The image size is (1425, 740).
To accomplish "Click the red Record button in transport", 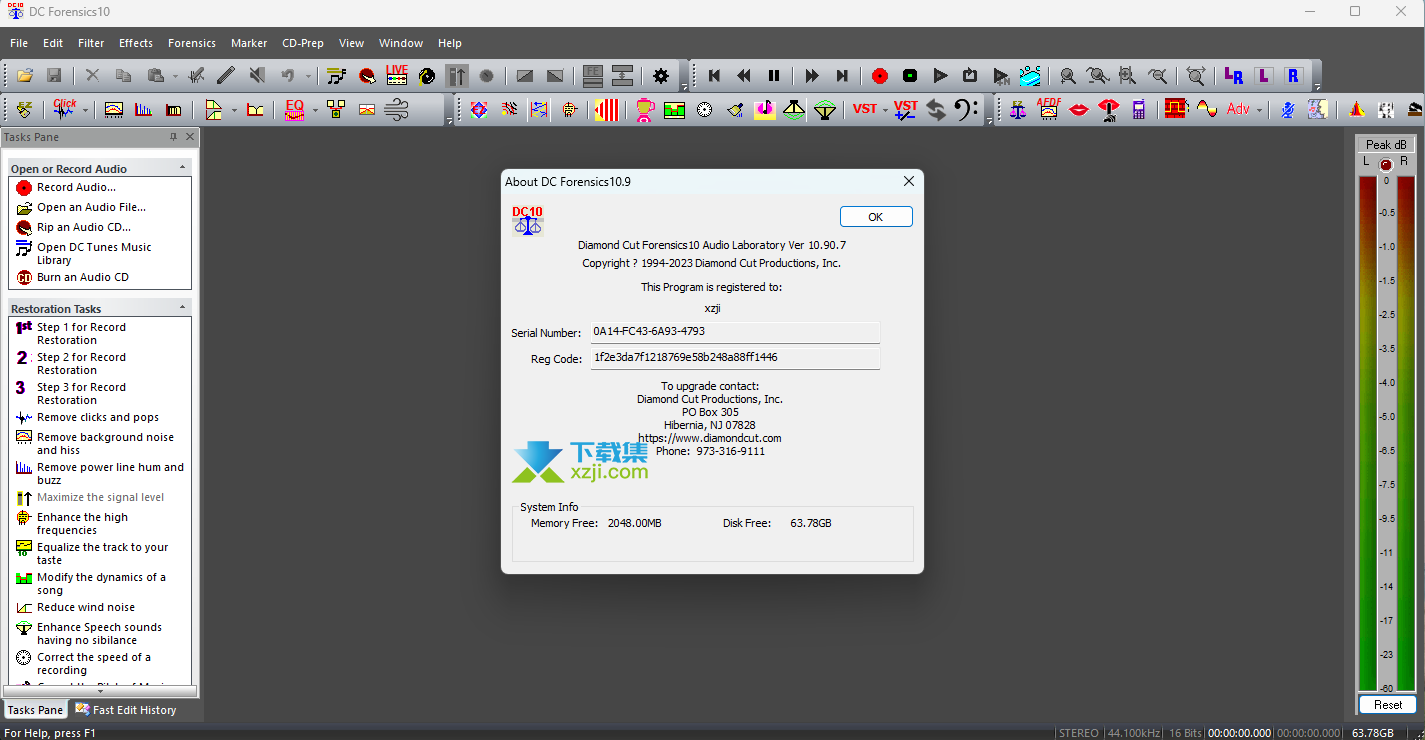I will click(879, 76).
